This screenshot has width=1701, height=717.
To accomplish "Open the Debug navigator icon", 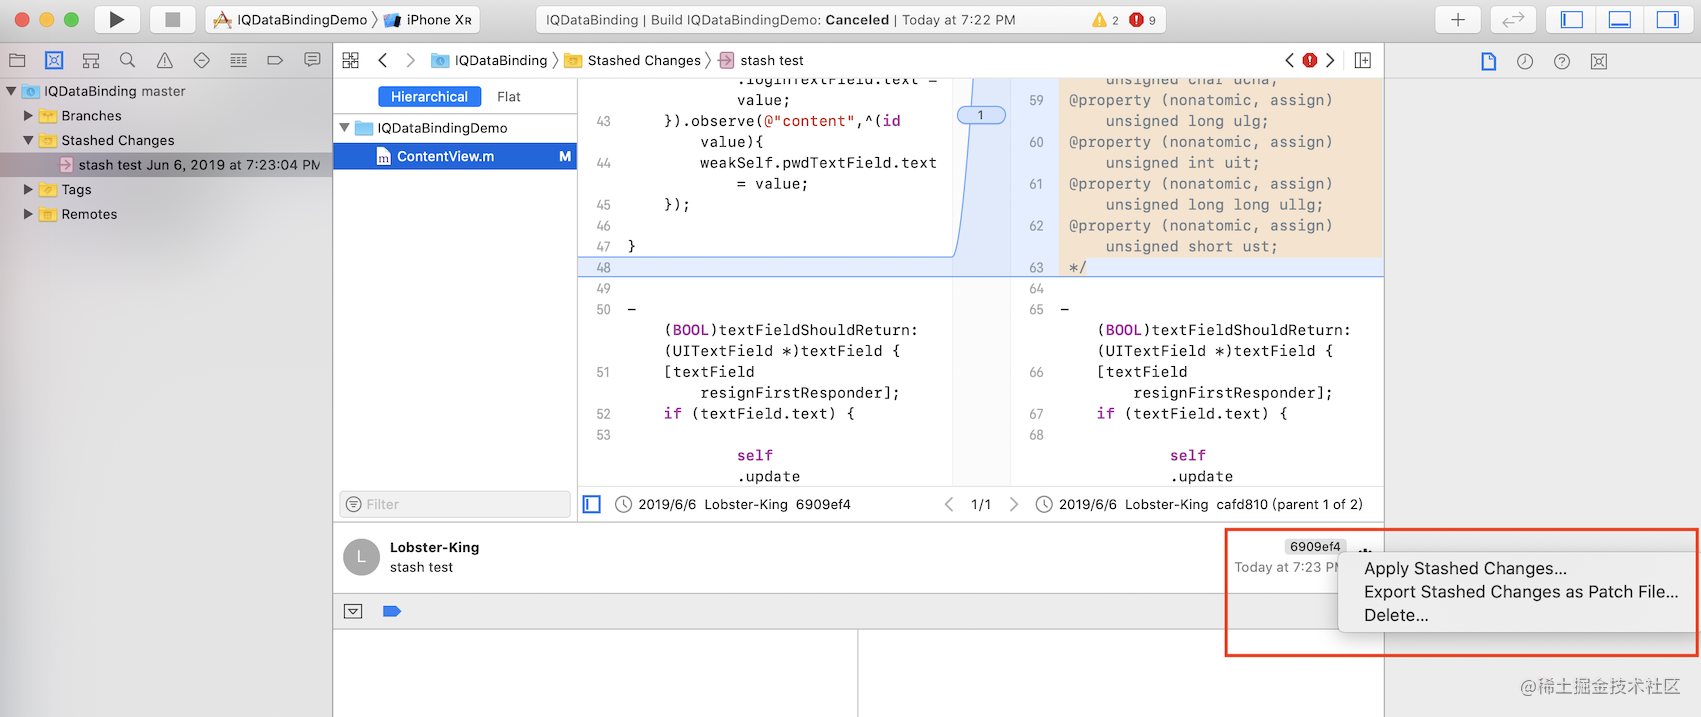I will pos(238,60).
